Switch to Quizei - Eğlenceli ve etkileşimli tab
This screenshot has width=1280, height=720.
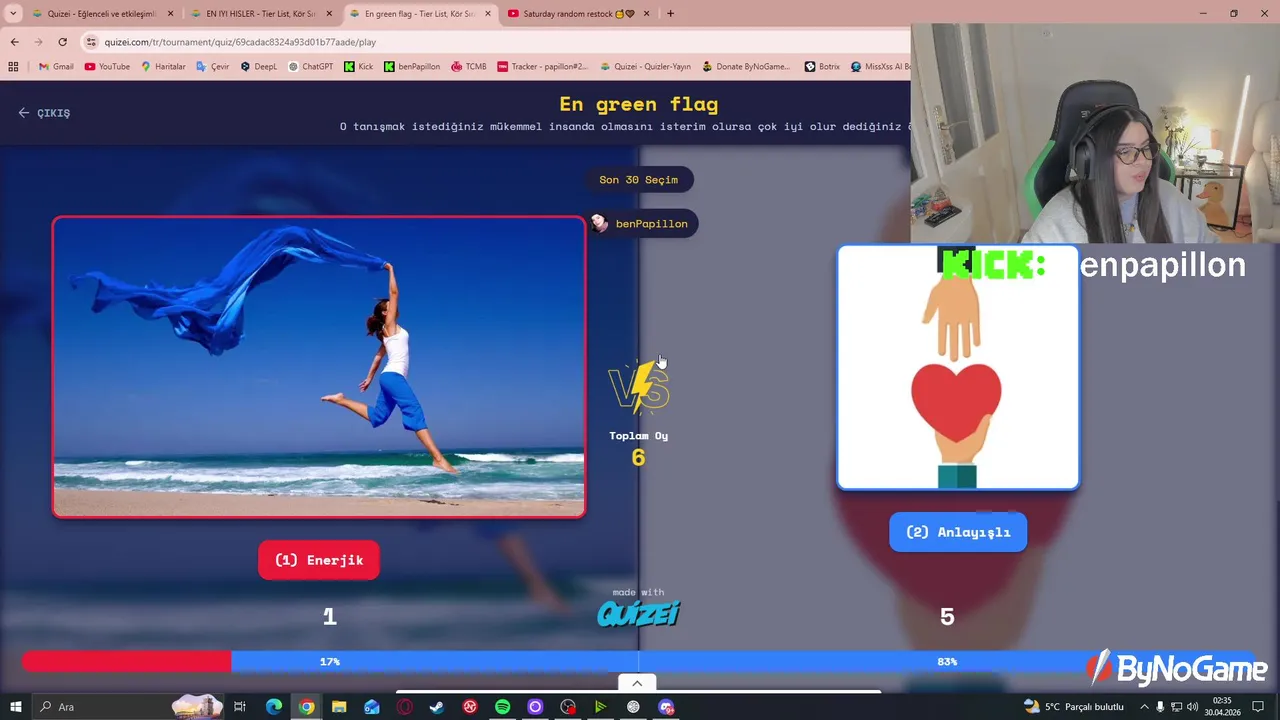103,14
